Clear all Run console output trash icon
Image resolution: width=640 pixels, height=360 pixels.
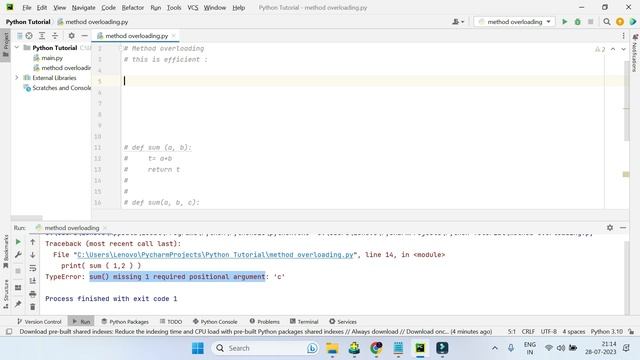pos(33,307)
